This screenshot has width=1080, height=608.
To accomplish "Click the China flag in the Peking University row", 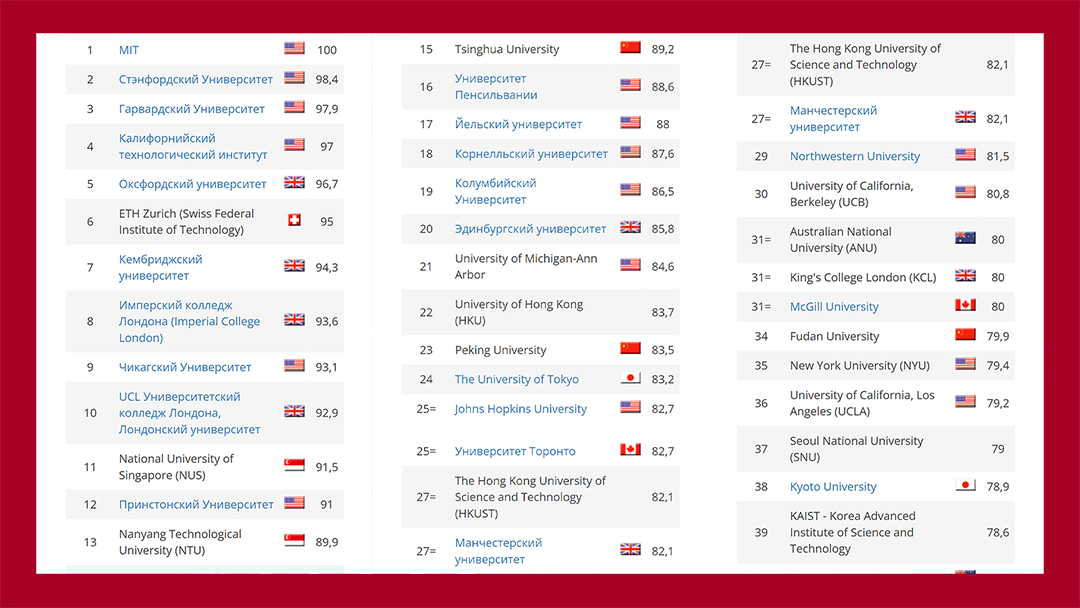I will tap(630, 348).
